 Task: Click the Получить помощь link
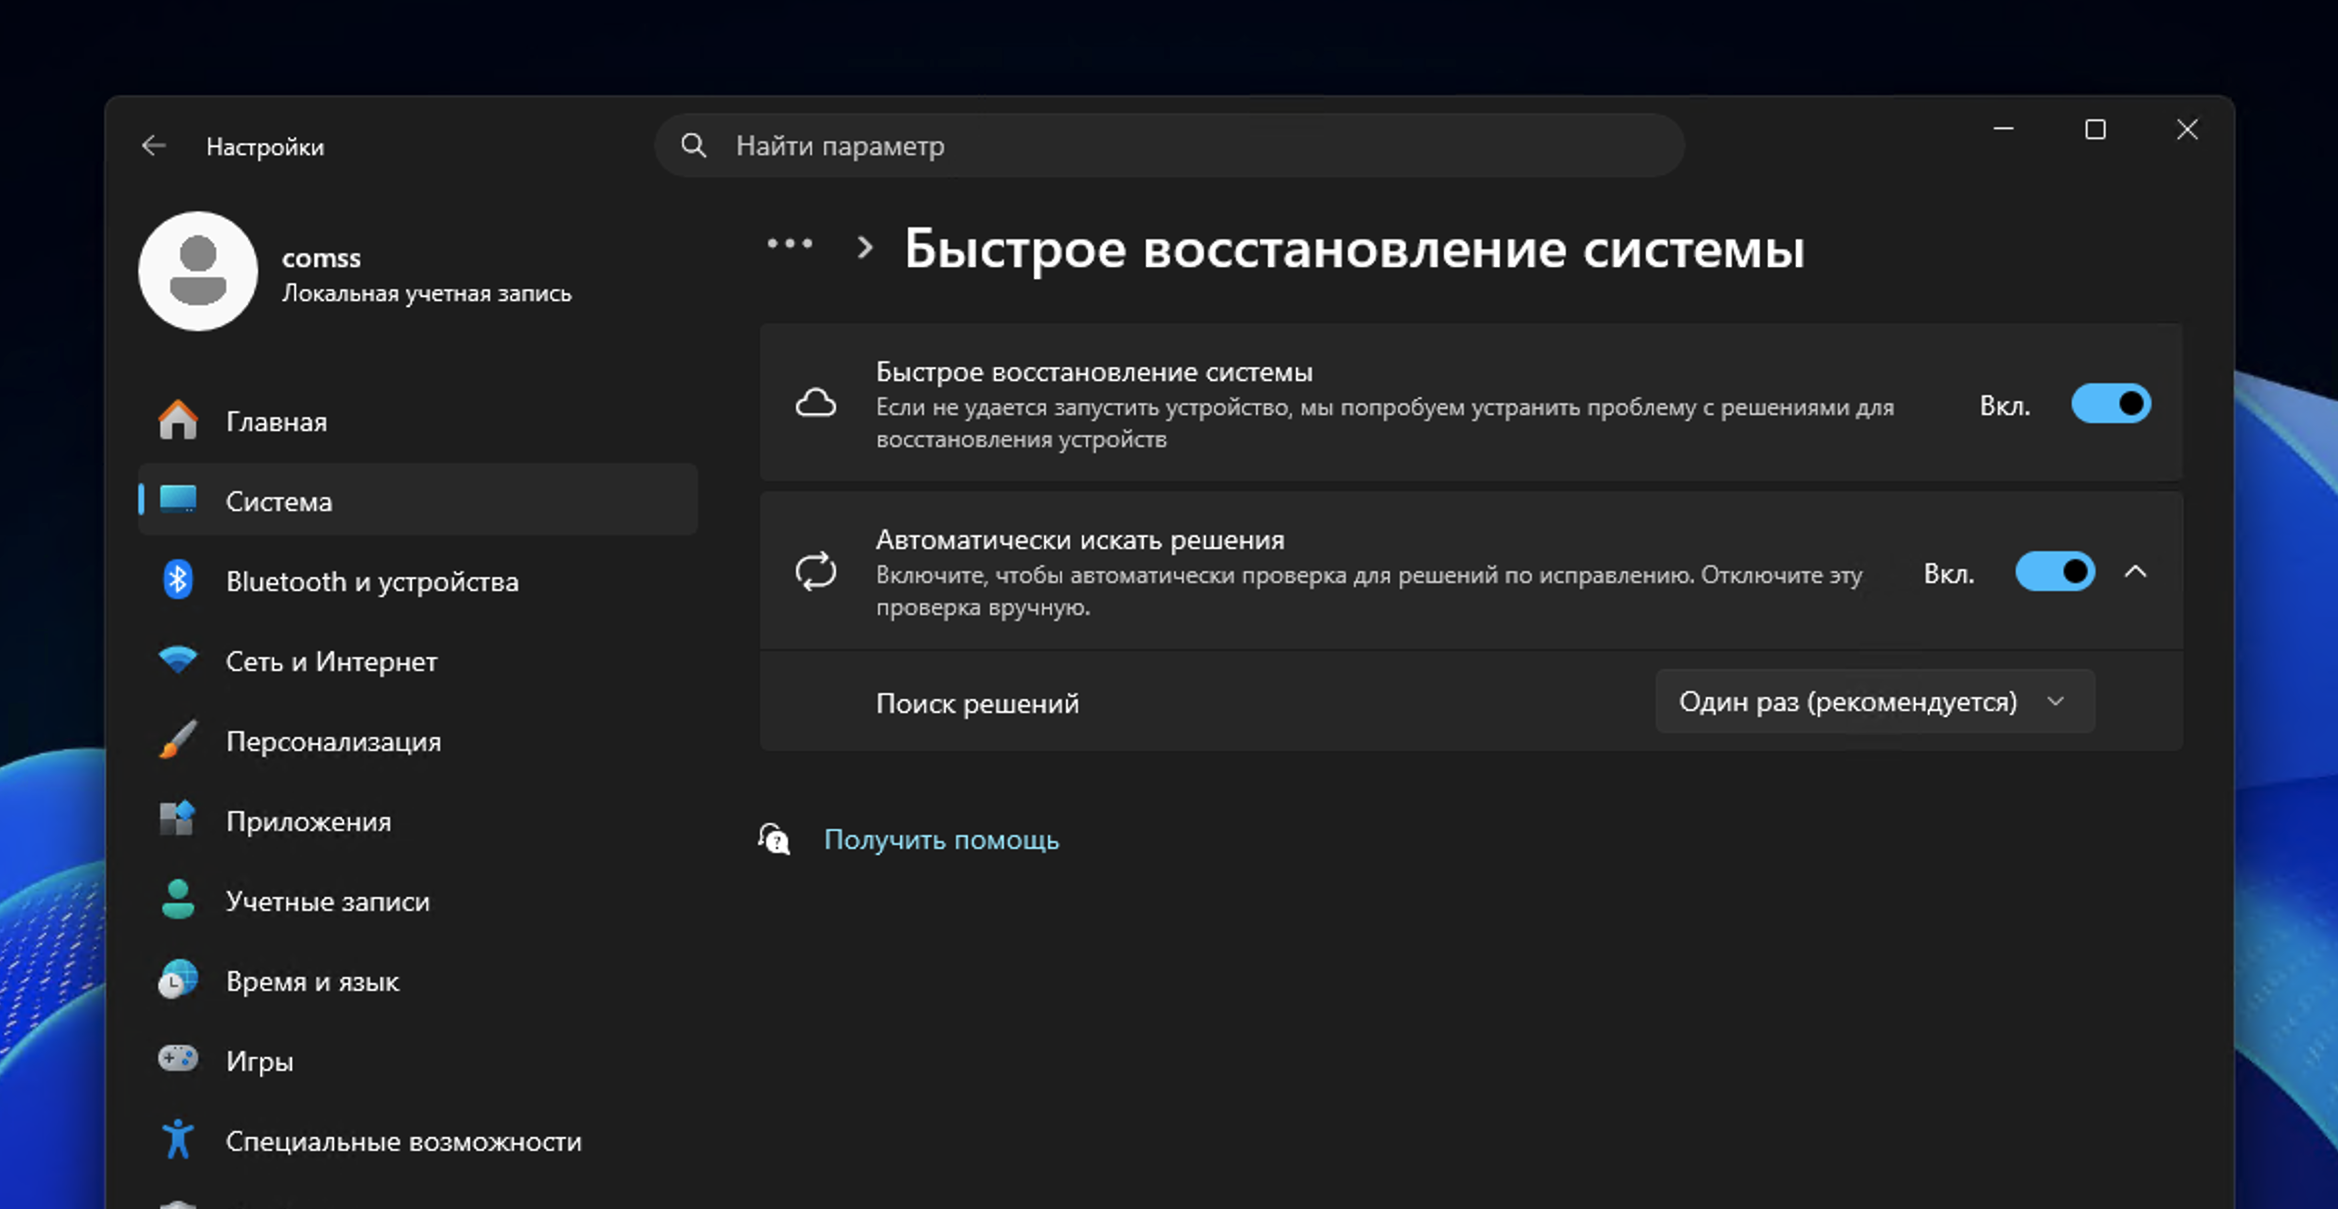pyautogui.click(x=940, y=840)
